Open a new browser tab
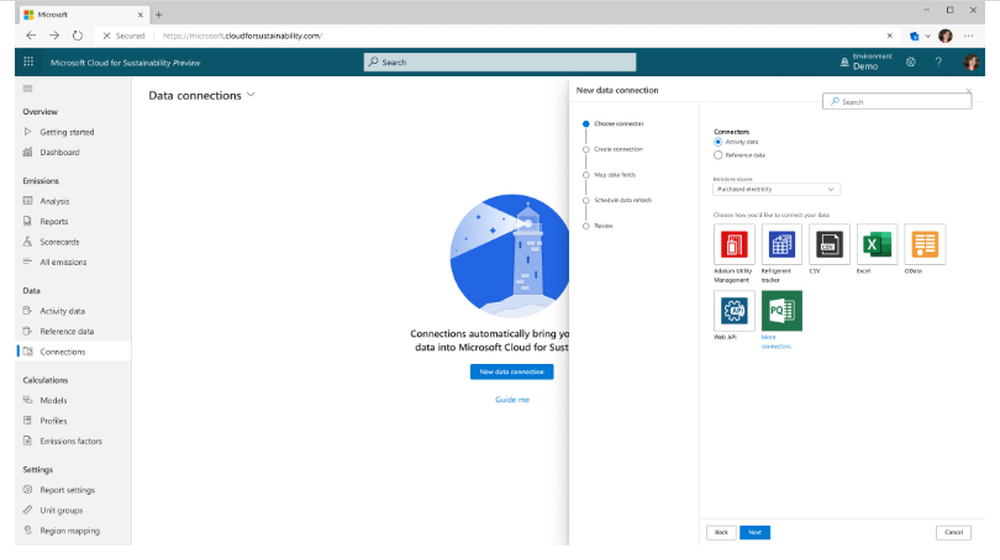Screen dimensions: 1000x560 pos(159,15)
